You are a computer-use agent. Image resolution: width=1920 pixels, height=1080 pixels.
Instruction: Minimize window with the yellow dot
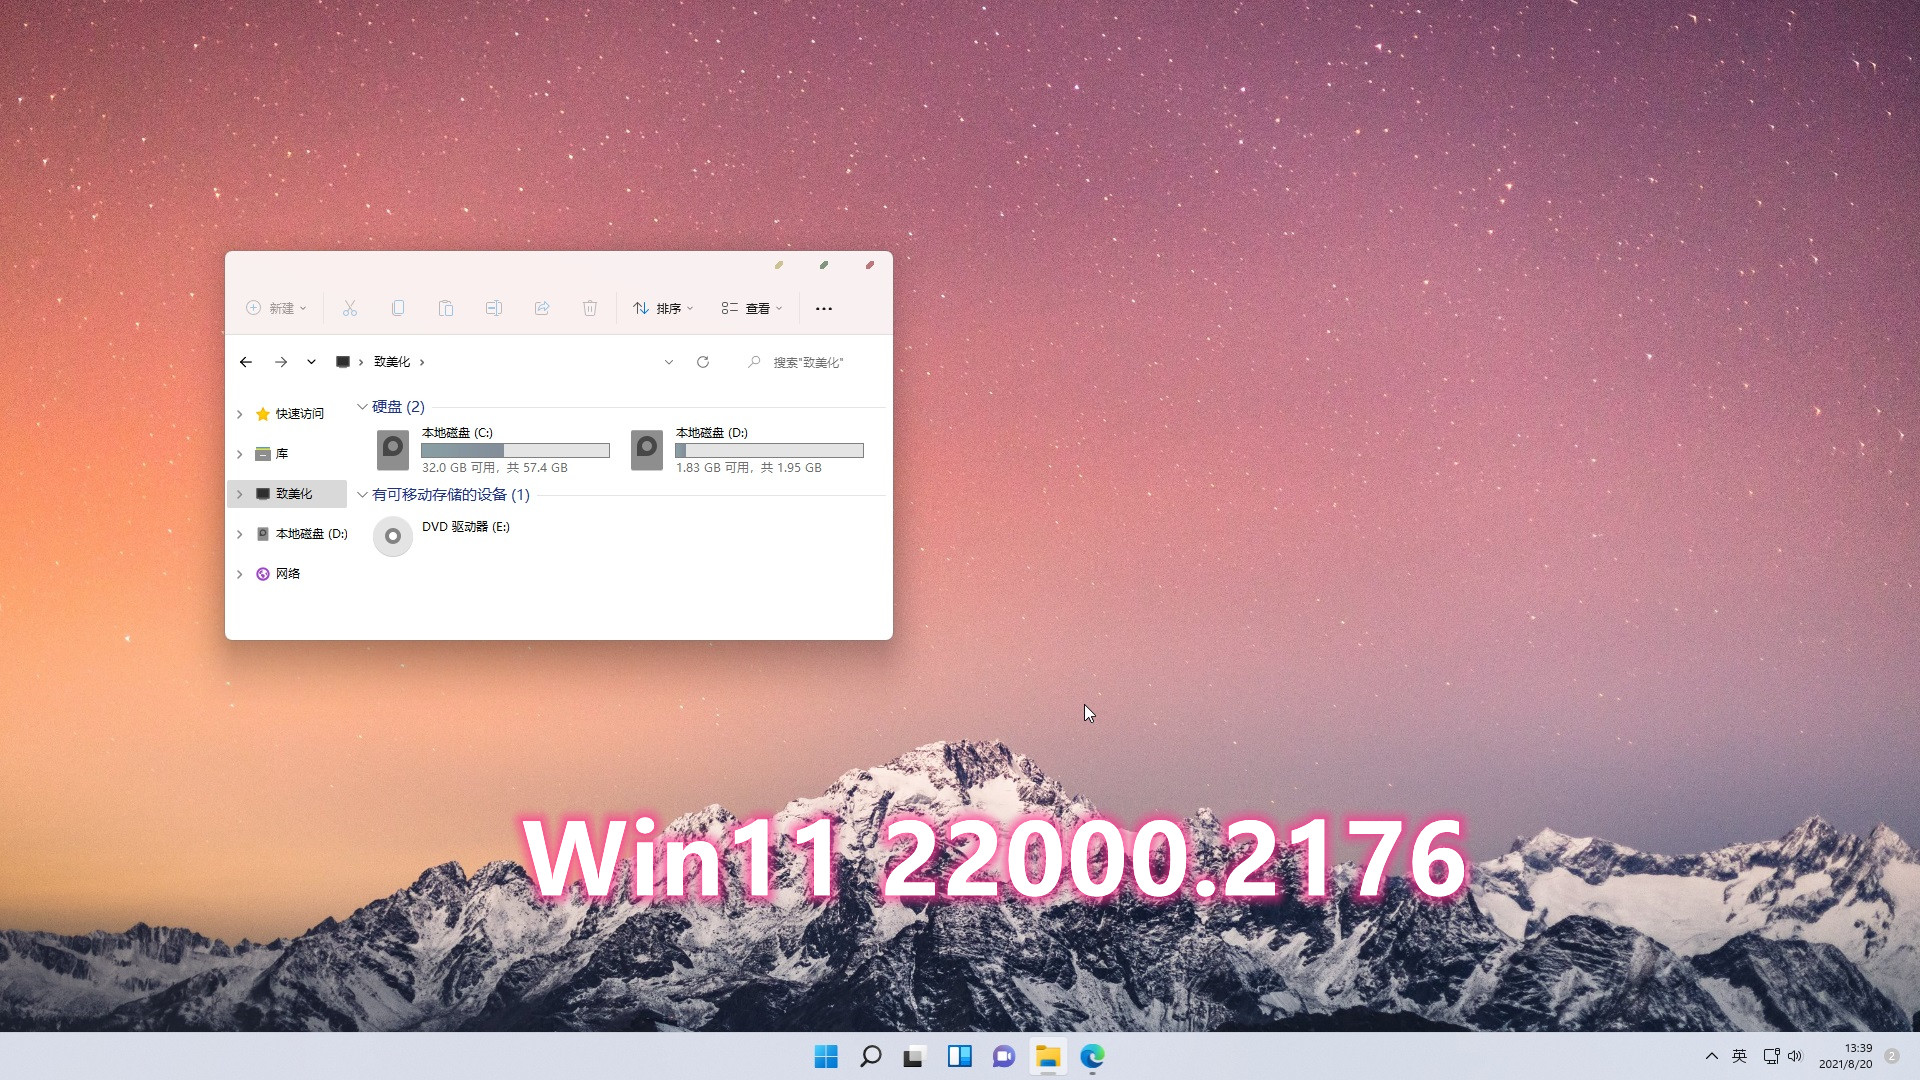tap(779, 265)
